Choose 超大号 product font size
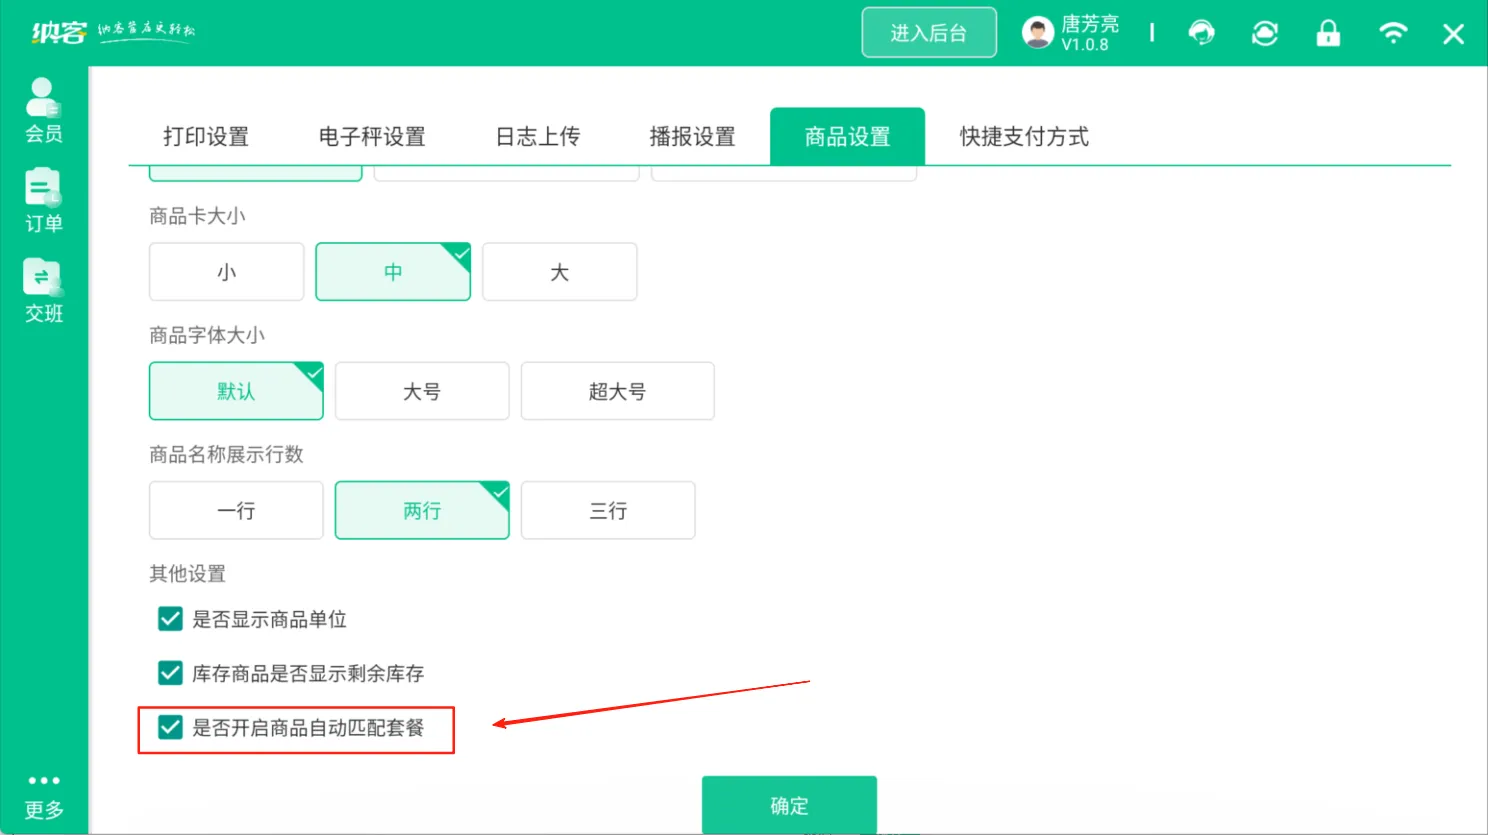Screen dimensions: 1488x835 point(617,391)
